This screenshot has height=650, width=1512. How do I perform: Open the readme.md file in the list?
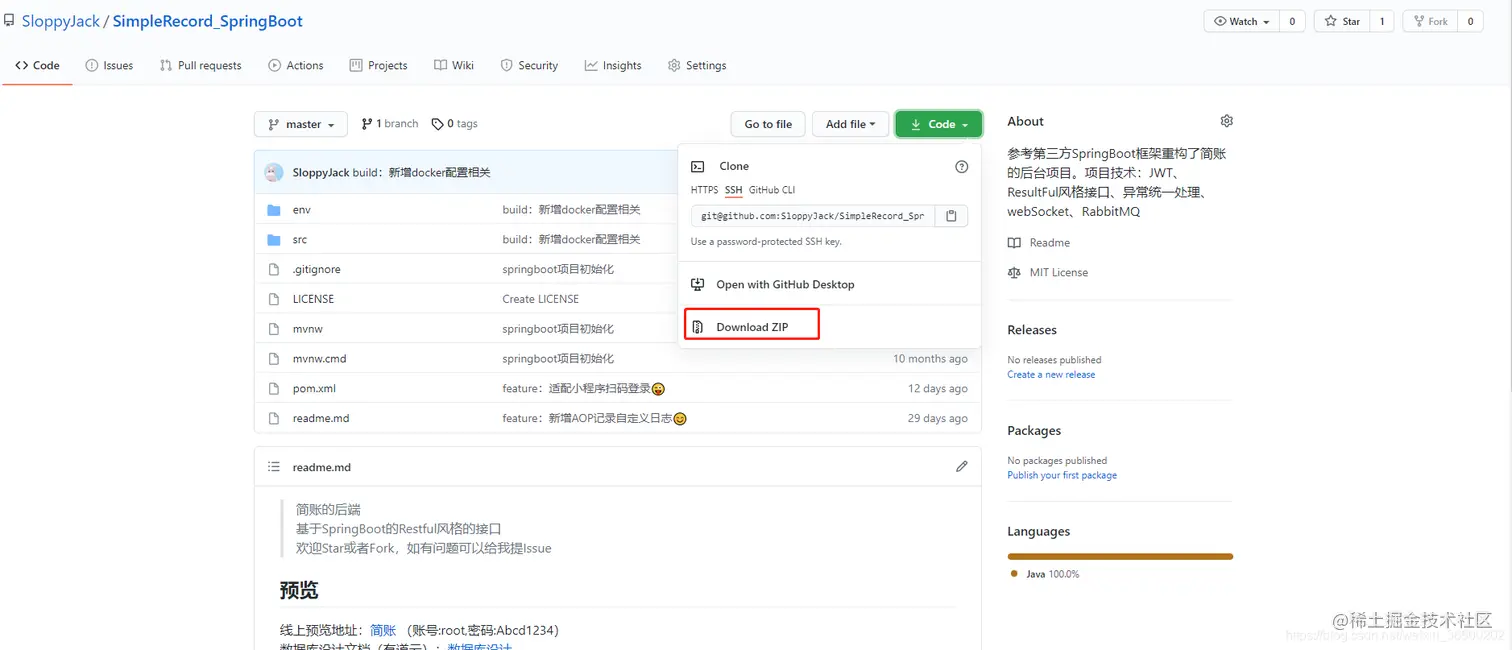[321, 419]
